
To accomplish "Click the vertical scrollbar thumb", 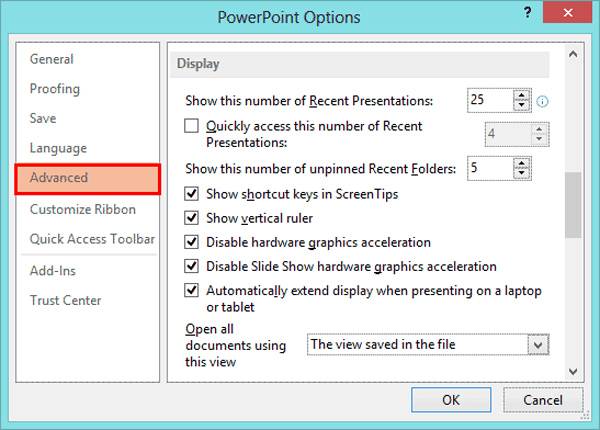I will 573,204.
